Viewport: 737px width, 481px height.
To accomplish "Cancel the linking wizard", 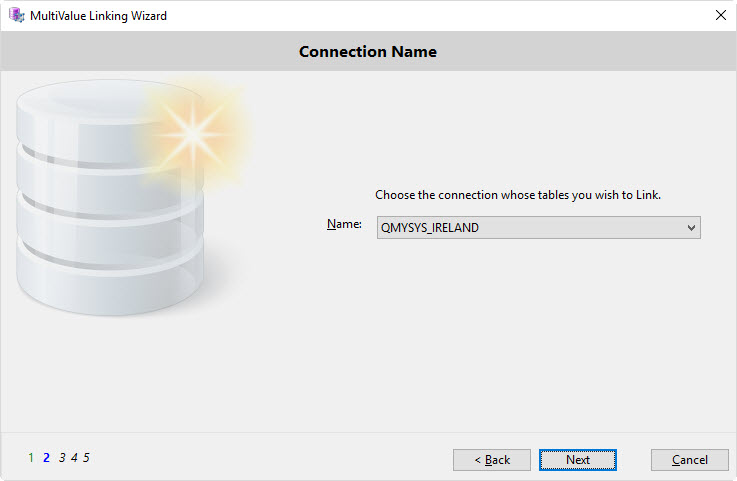I will tap(690, 459).
